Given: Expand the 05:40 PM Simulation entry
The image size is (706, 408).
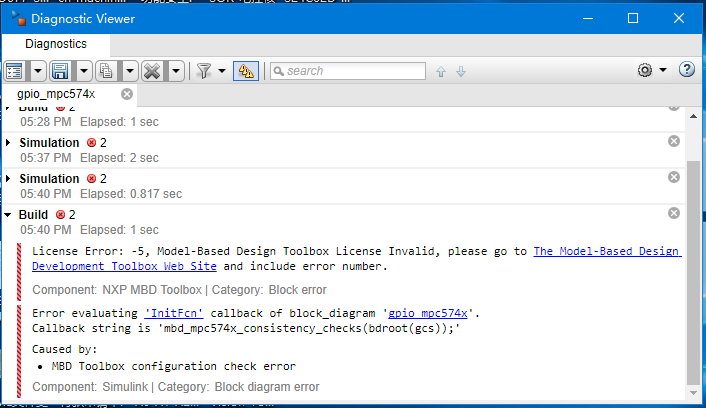Looking at the screenshot, I should point(8,179).
